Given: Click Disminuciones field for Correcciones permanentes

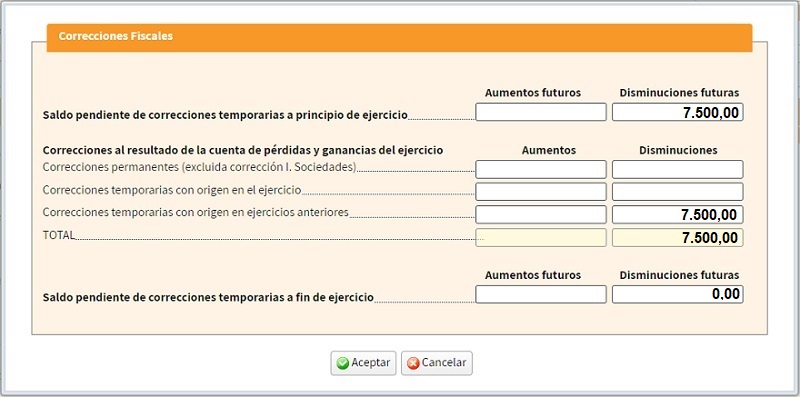Looking at the screenshot, I should coord(678,169).
